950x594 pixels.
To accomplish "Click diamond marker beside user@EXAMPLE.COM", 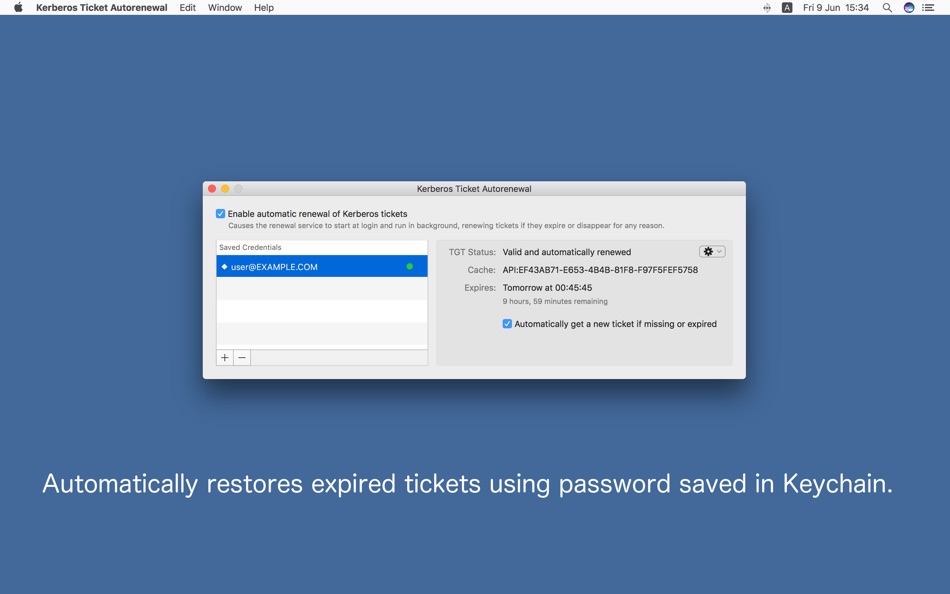I will click(x=224, y=266).
